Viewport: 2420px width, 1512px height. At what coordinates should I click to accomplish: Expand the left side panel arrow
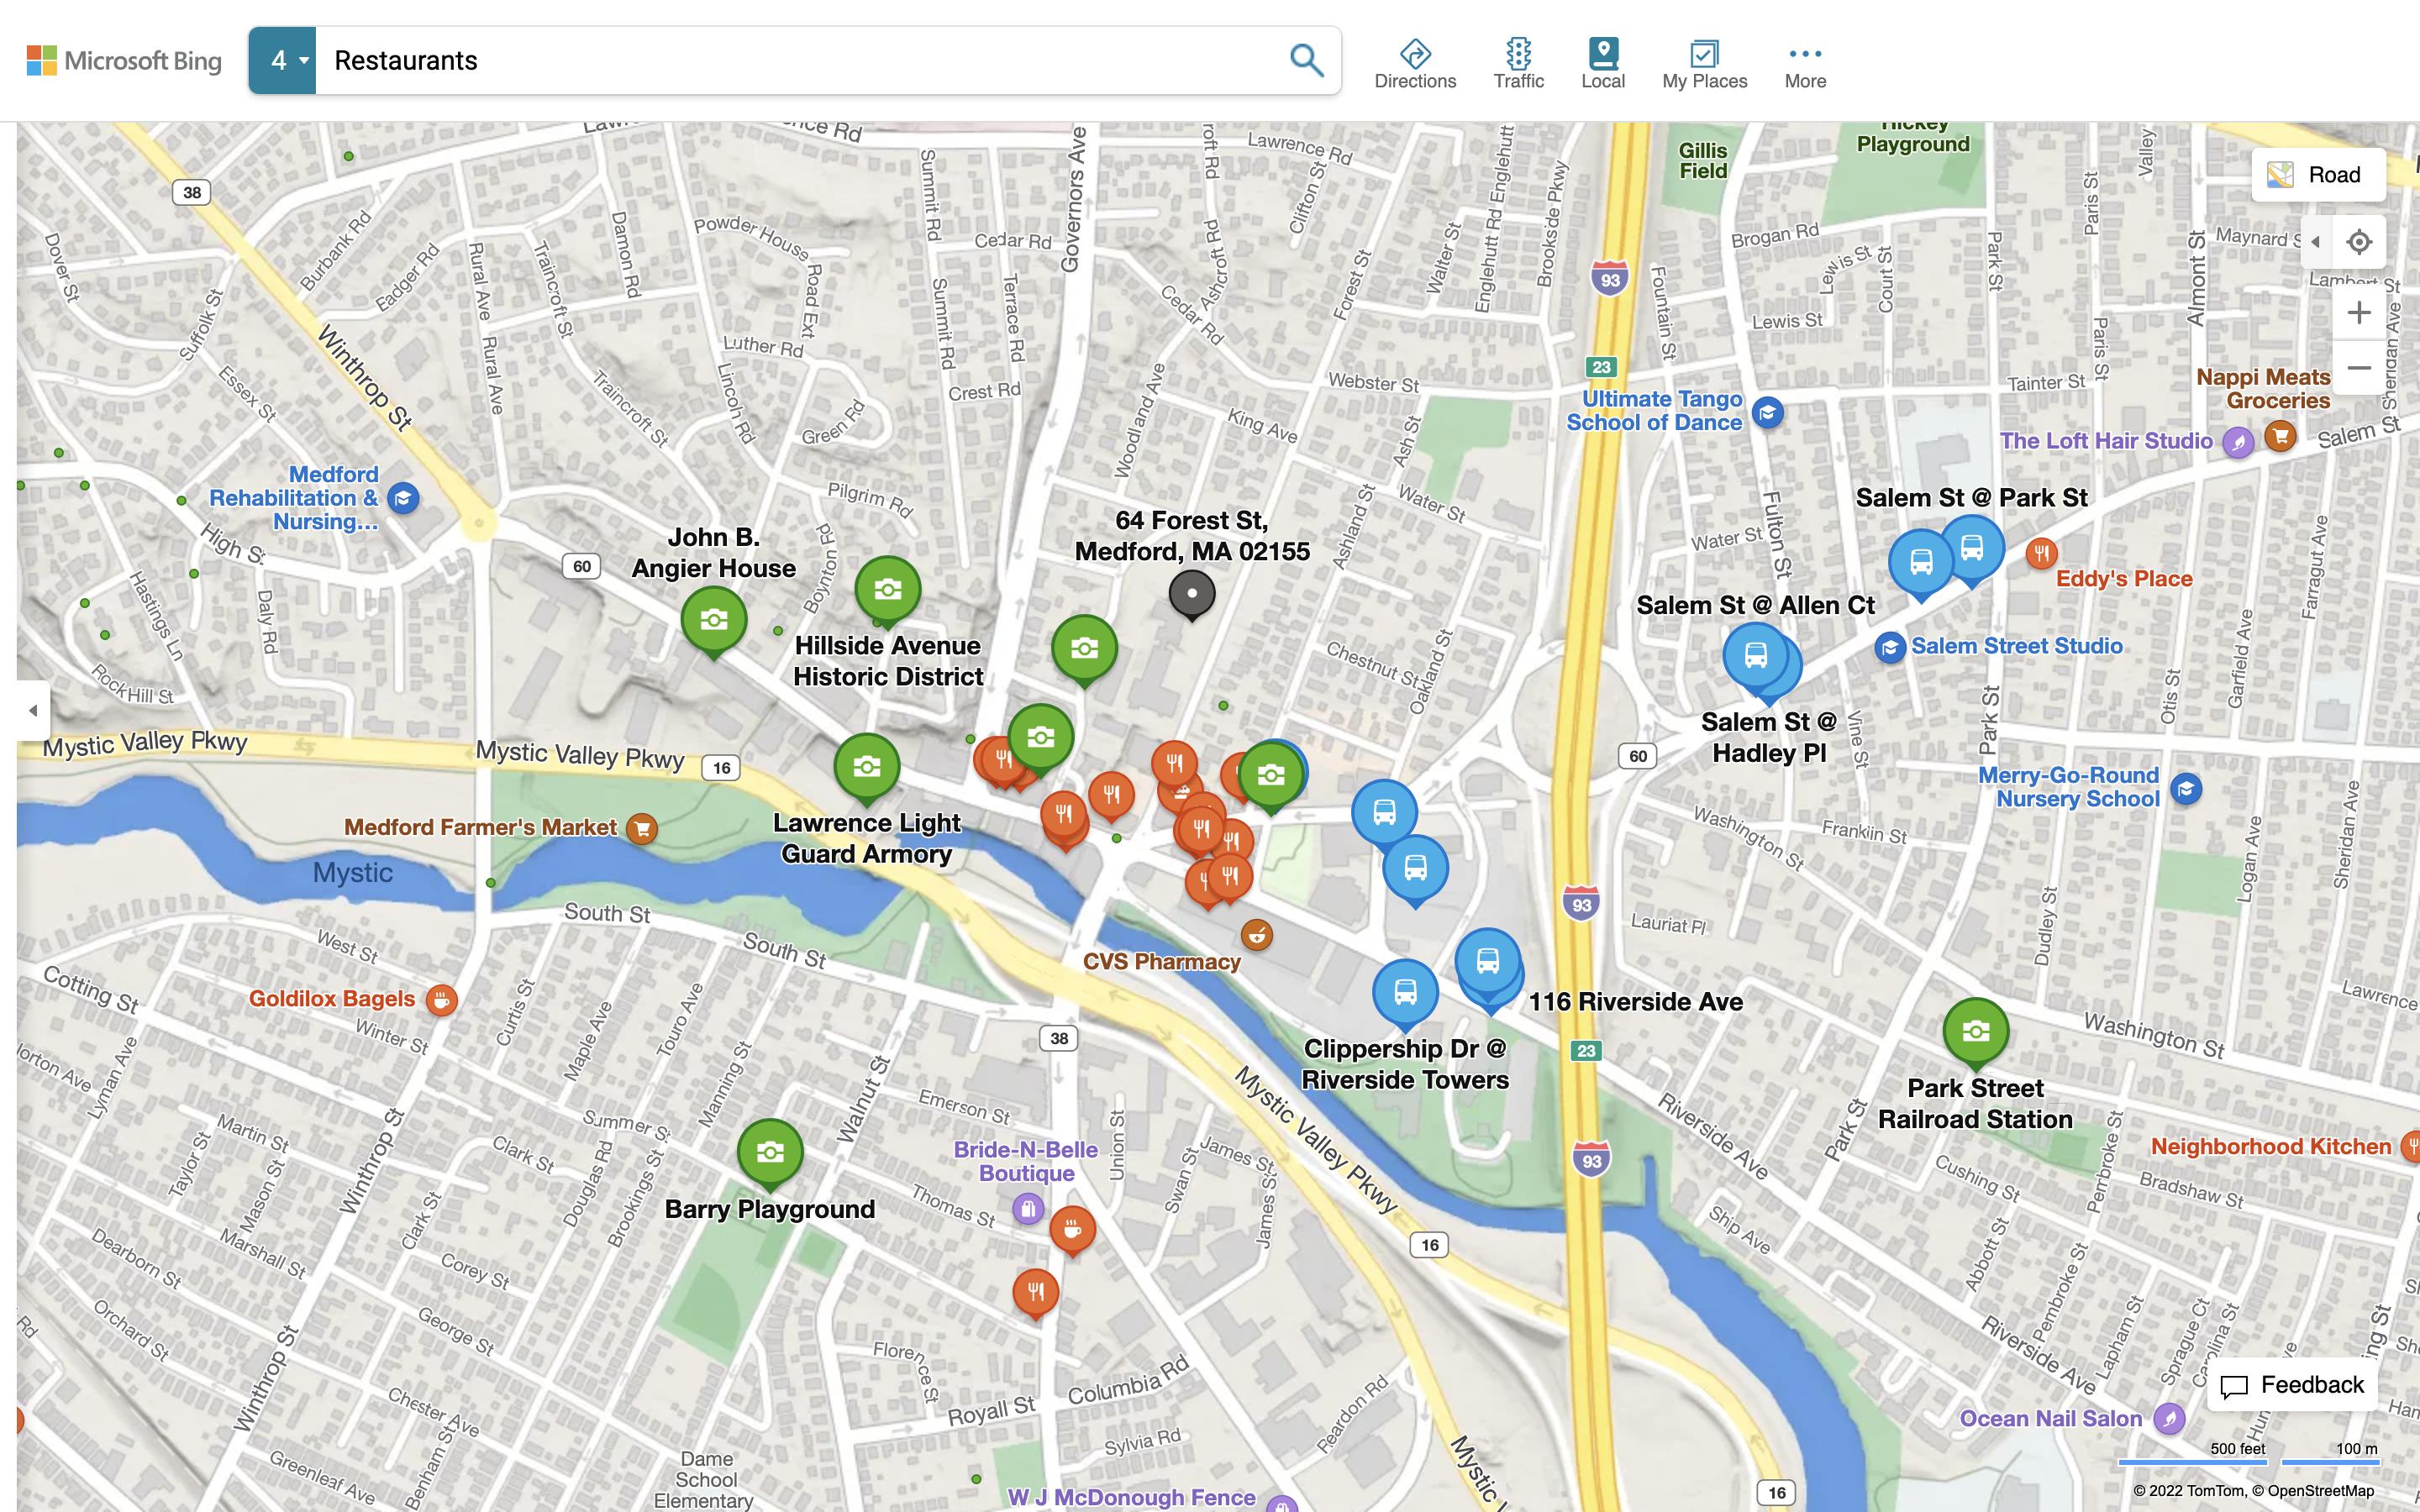33,711
